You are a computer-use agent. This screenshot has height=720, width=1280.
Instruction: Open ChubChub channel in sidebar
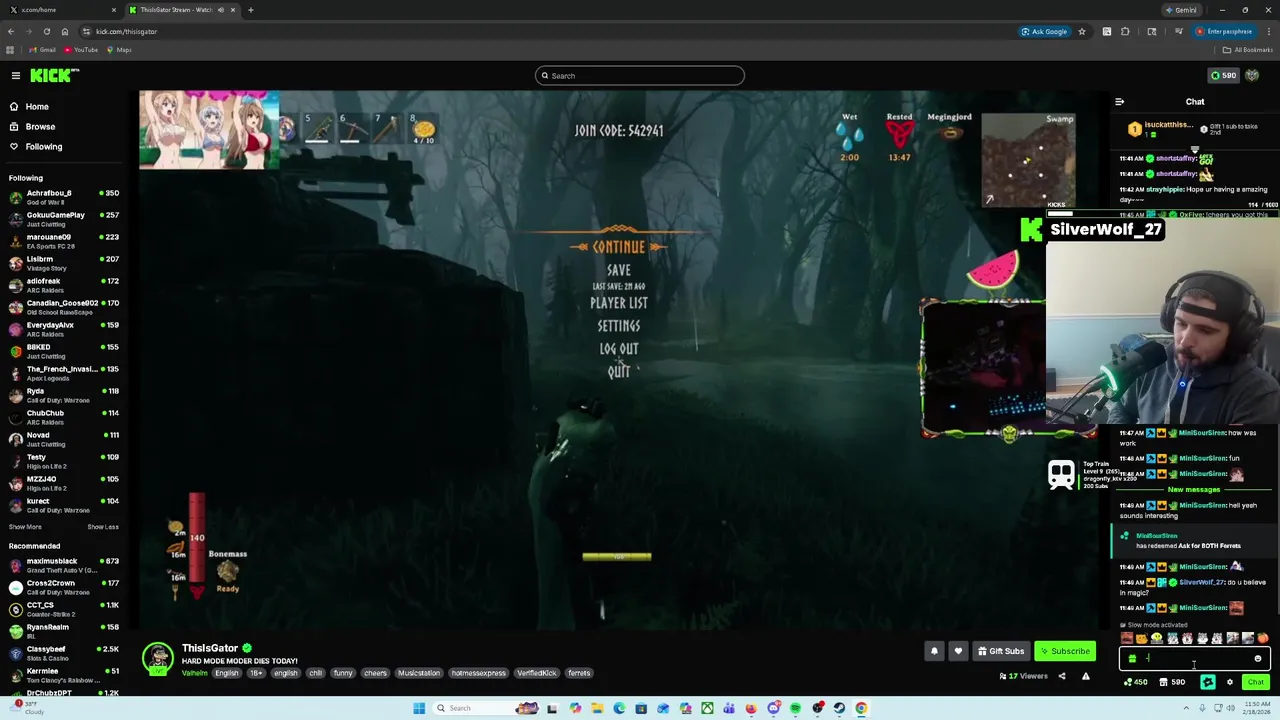click(63, 417)
